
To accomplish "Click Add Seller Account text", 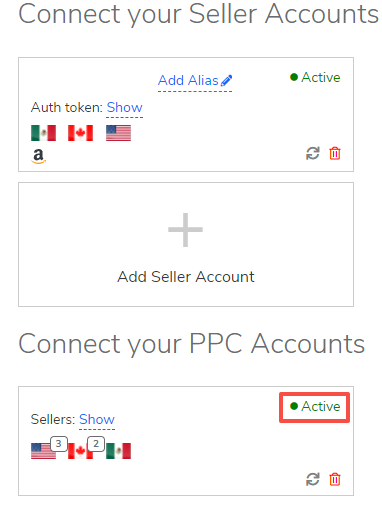I will [x=186, y=277].
